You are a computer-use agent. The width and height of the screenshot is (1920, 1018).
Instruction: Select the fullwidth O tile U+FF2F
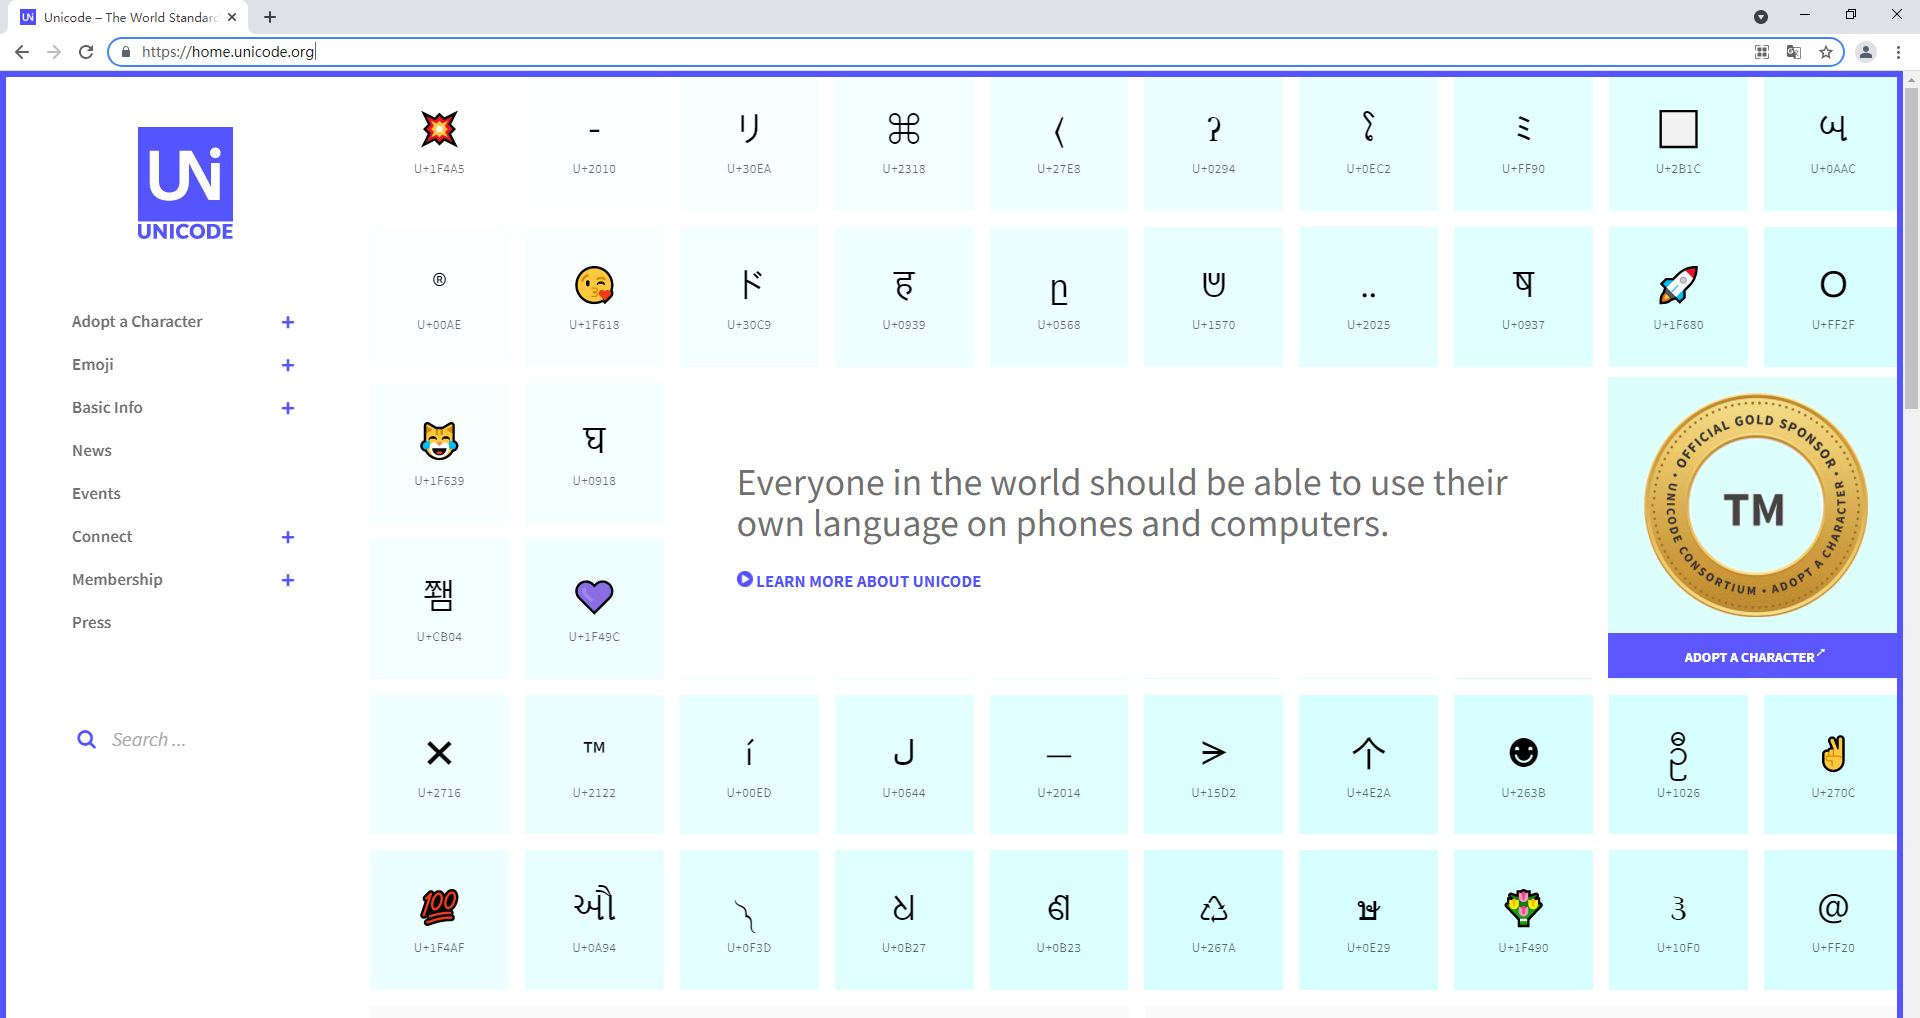(x=1832, y=297)
